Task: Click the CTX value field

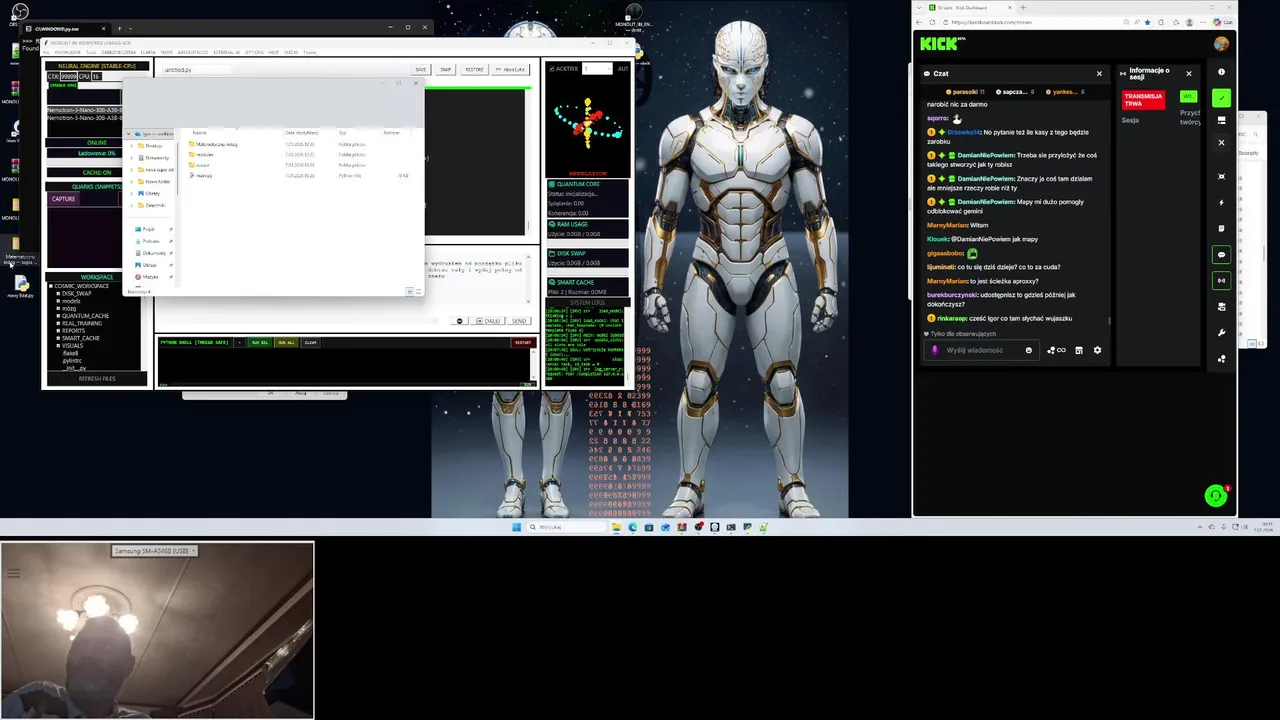Action: click(69, 76)
